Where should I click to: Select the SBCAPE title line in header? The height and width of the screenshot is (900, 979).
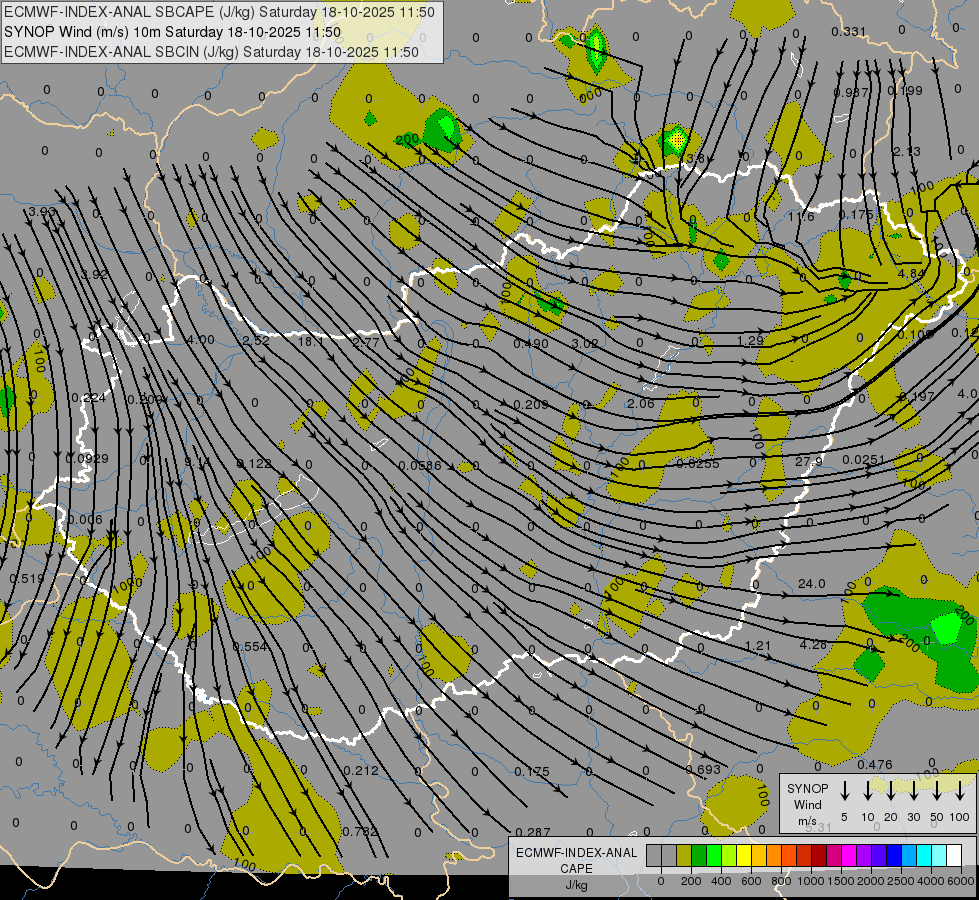tap(219, 12)
